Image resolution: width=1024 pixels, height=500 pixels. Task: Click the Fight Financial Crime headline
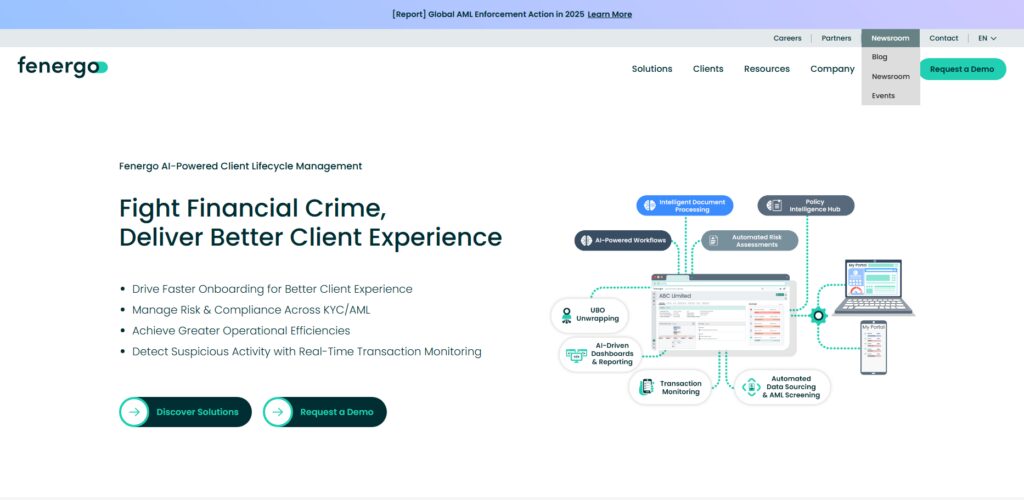coord(253,209)
